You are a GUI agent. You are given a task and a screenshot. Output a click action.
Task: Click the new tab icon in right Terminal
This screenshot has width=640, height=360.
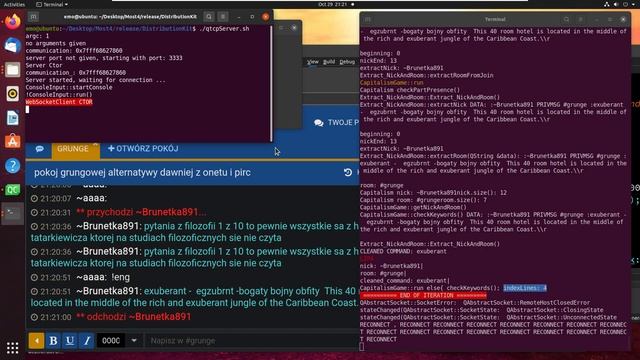coord(367,19)
